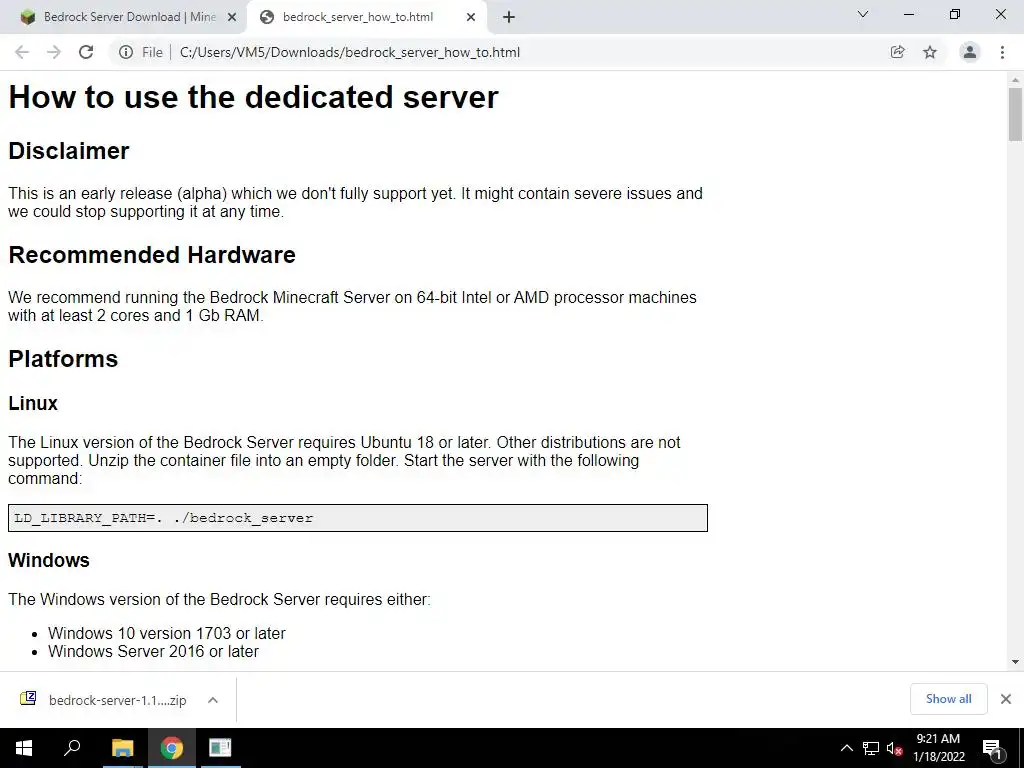Close the bedrock_server_how_to.html tab
1024x768 pixels.
click(471, 17)
